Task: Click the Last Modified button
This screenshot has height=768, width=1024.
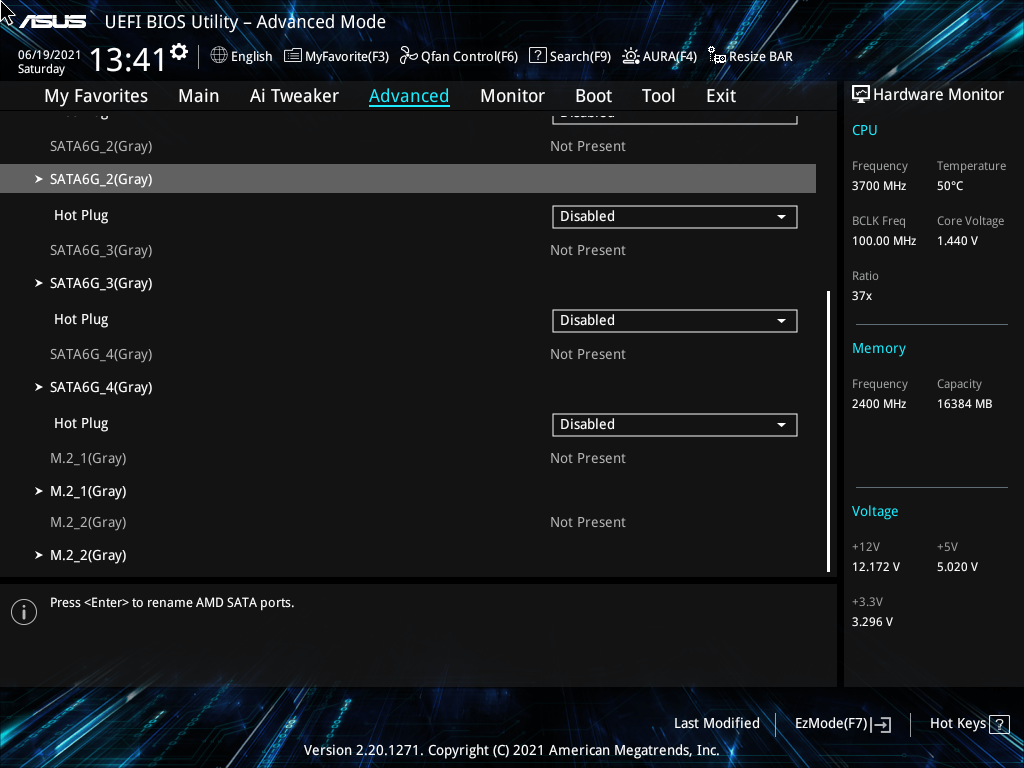Action: pyautogui.click(x=716, y=723)
